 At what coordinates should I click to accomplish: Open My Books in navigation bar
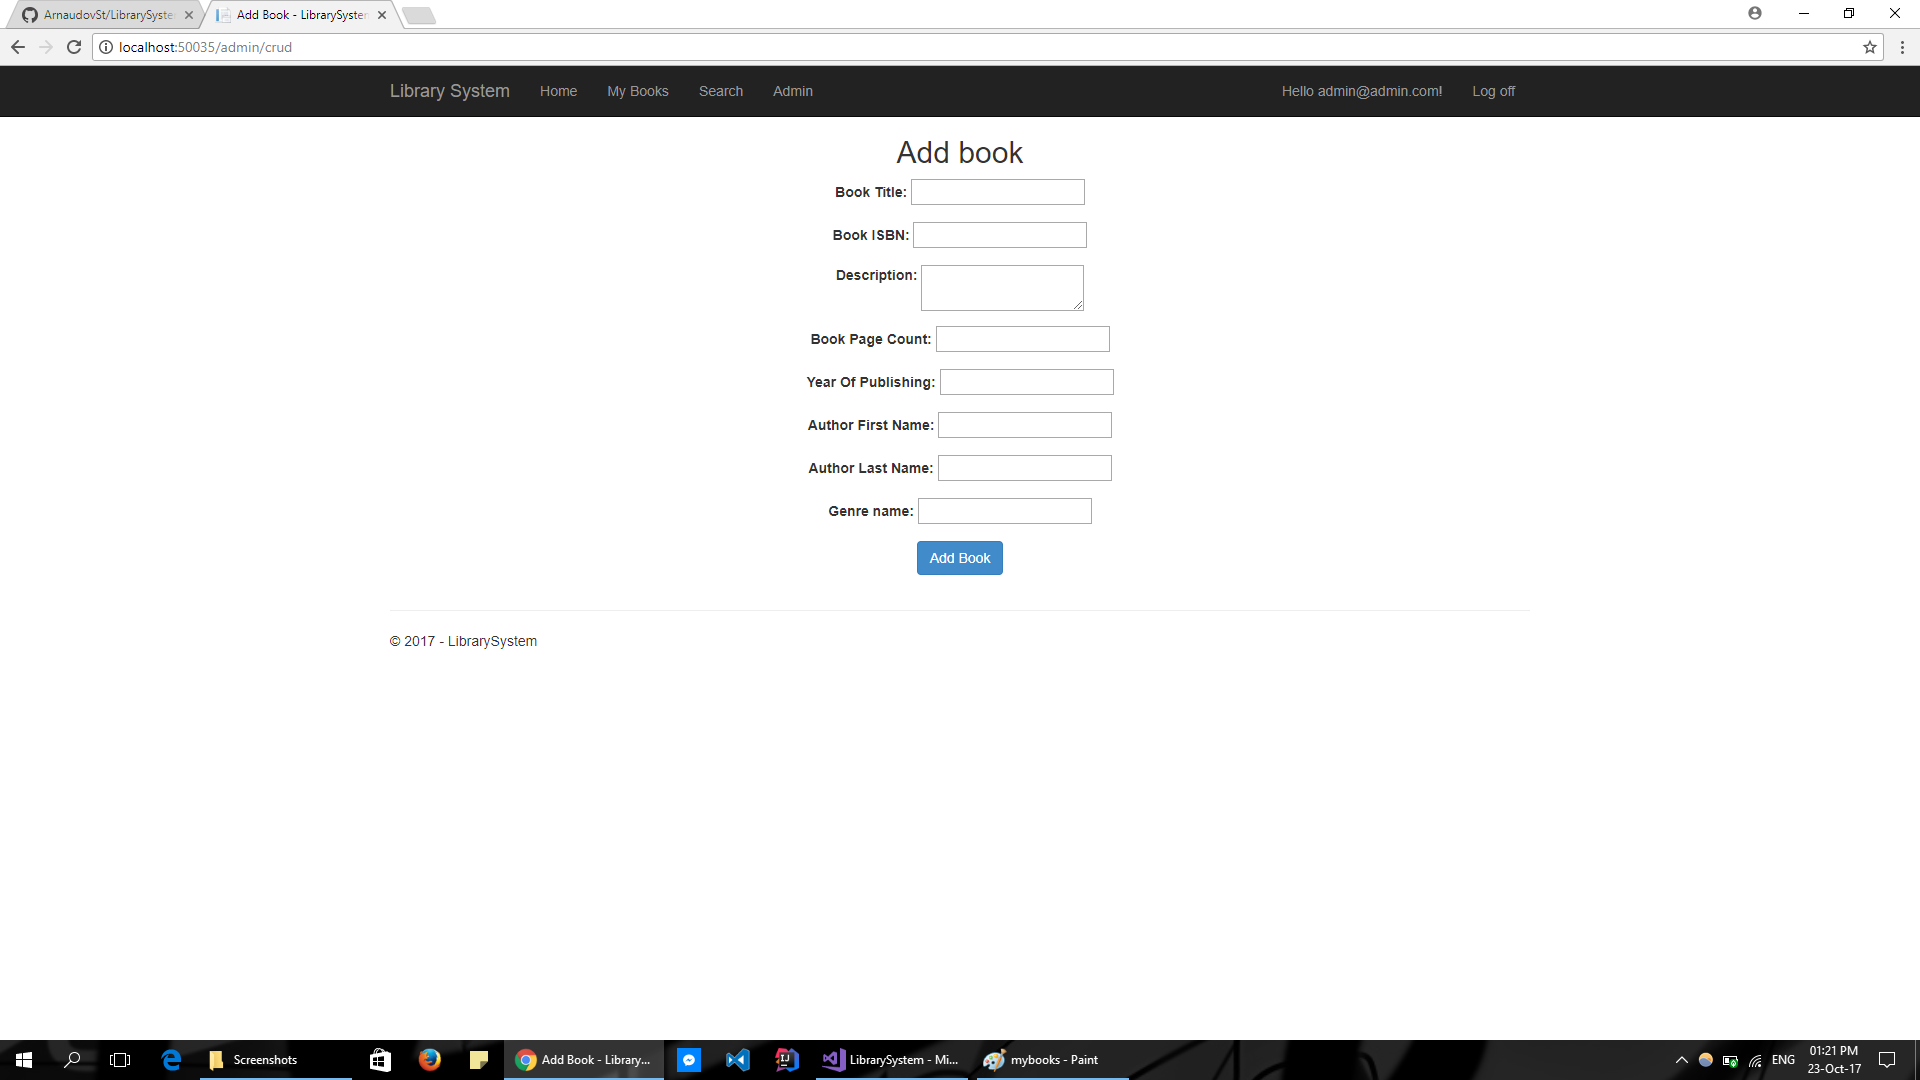coord(637,91)
